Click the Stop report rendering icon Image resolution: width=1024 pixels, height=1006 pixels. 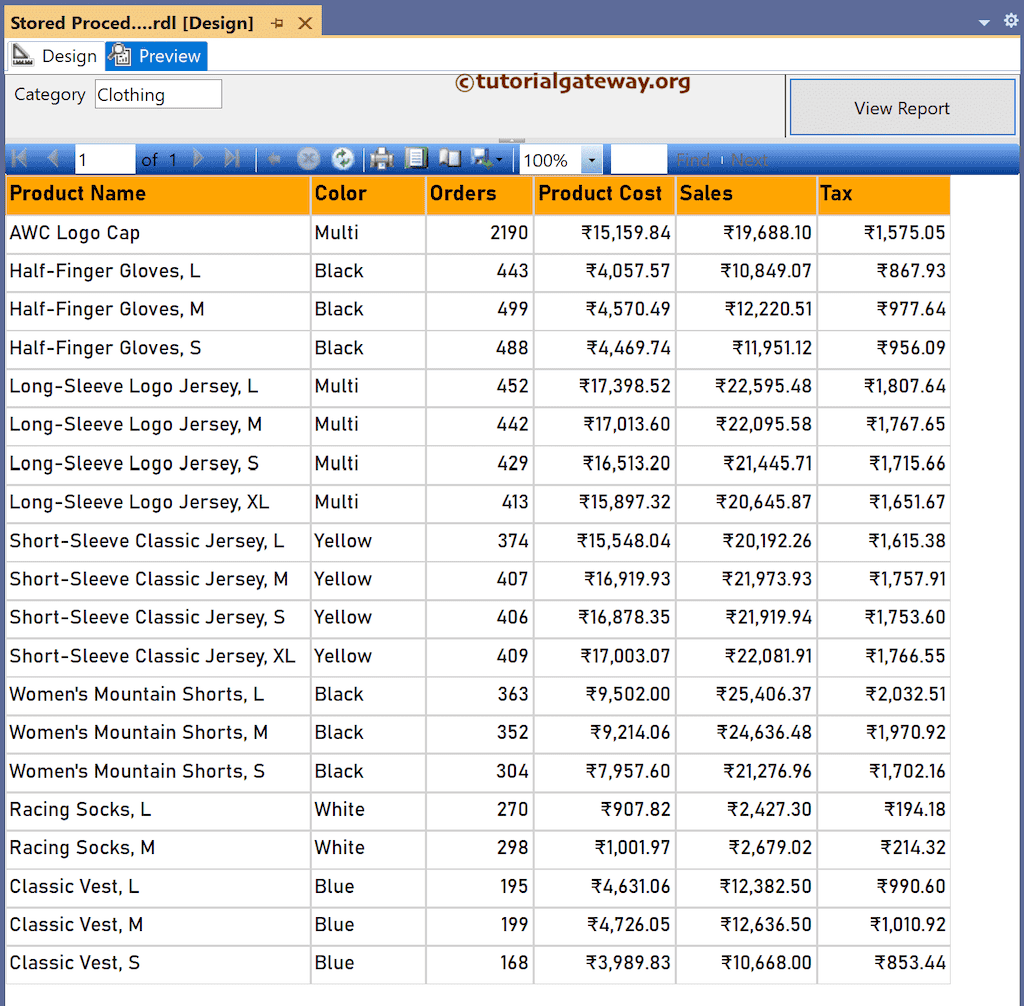pyautogui.click(x=308, y=158)
